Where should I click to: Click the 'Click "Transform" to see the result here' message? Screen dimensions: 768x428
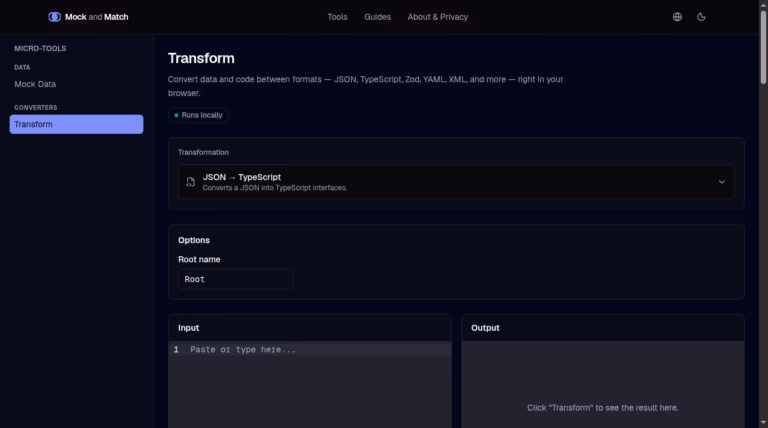tap(602, 408)
